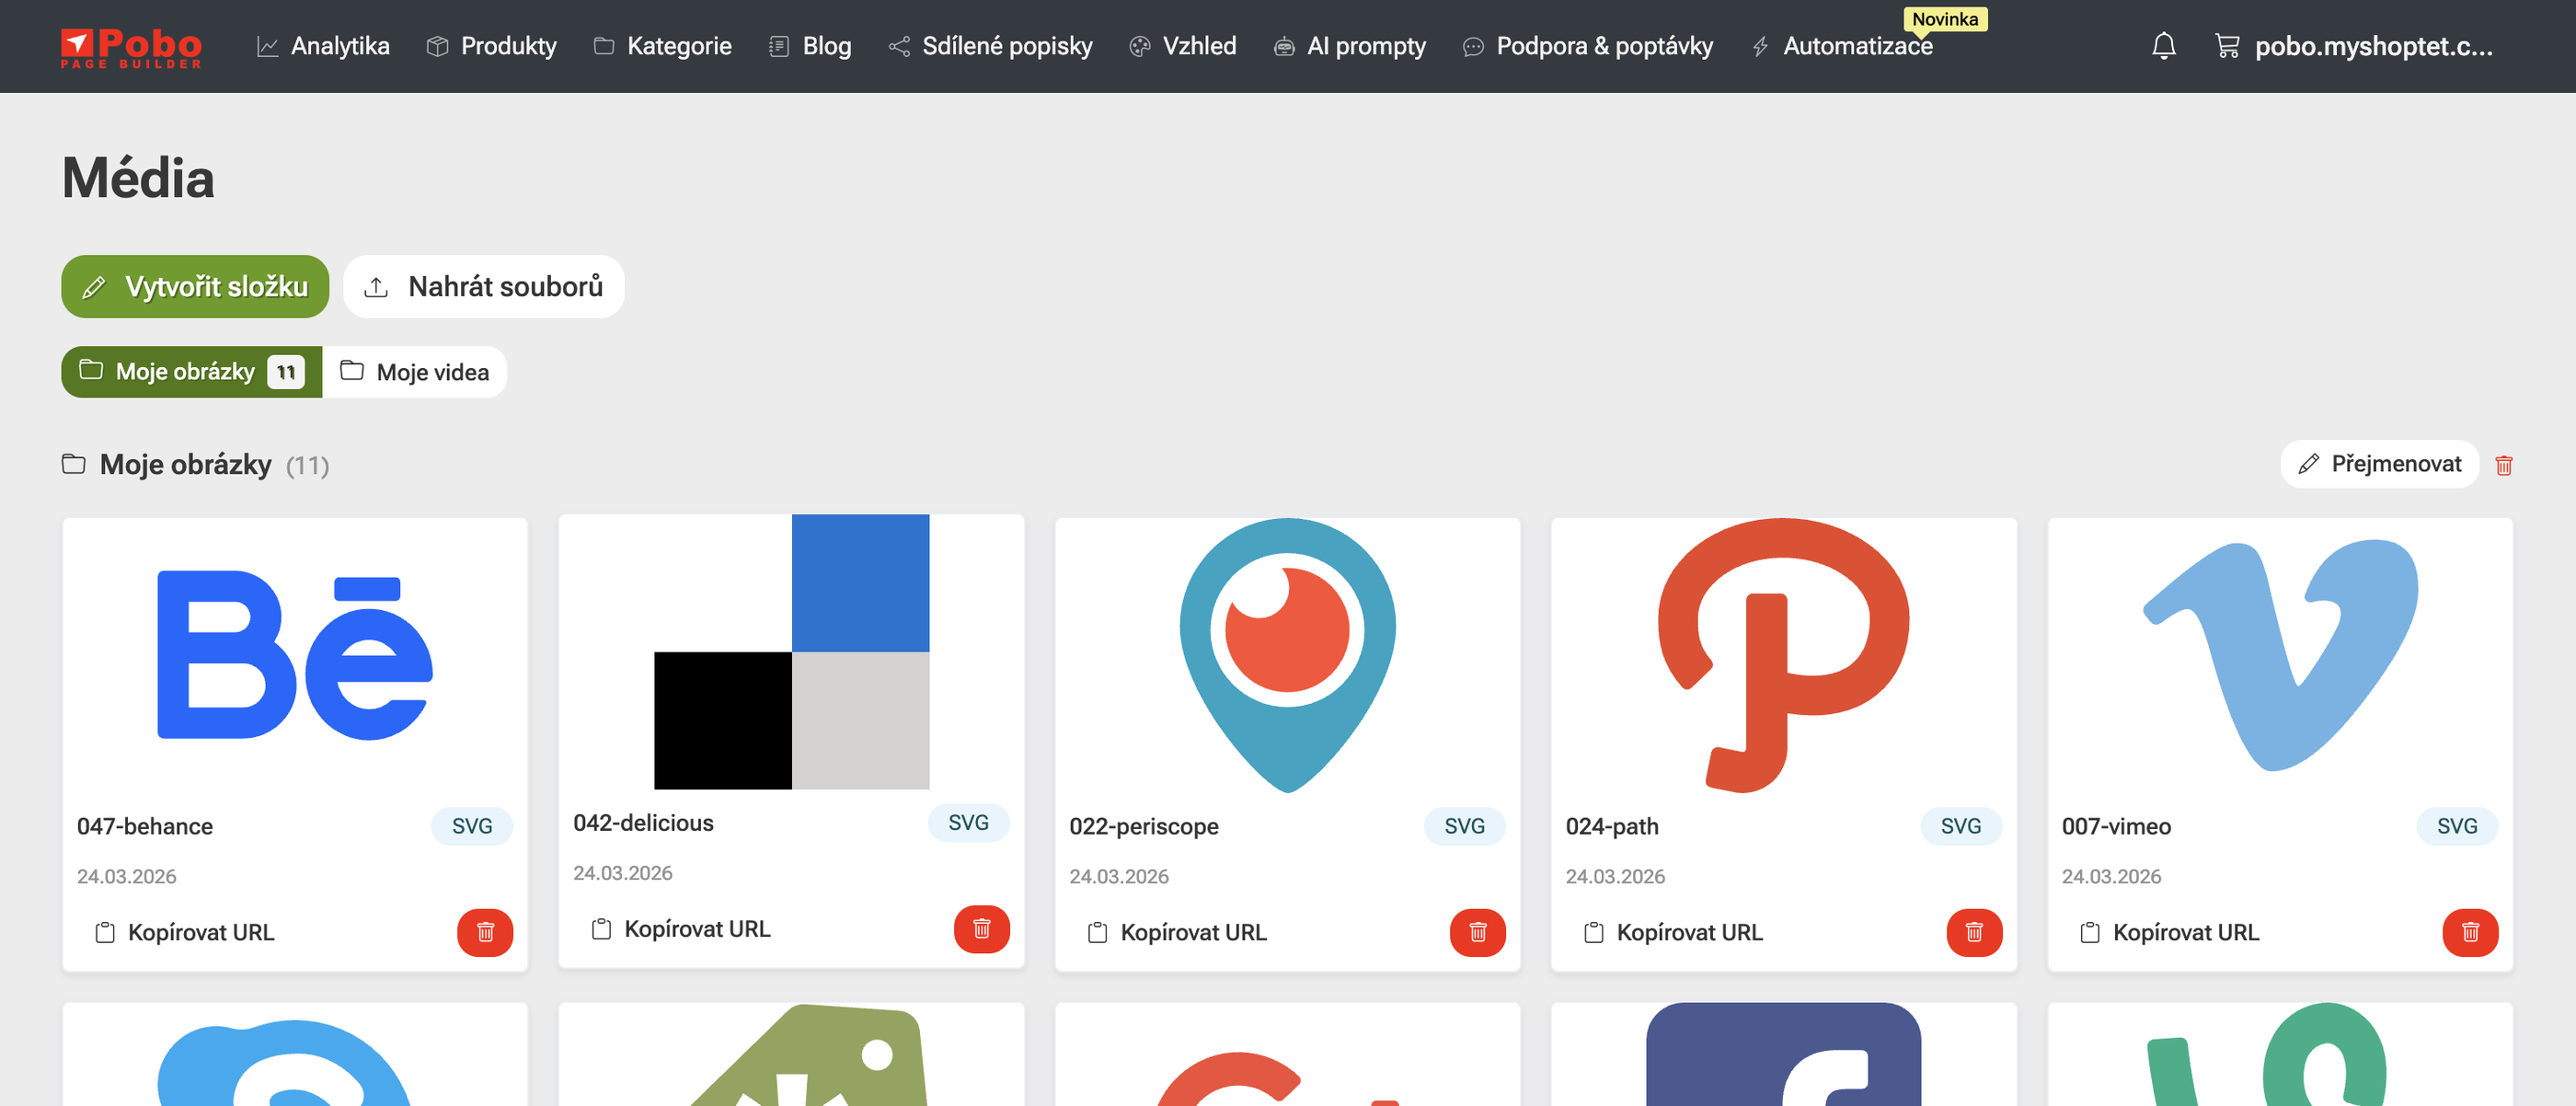Click the Média page heading

pos(138,178)
